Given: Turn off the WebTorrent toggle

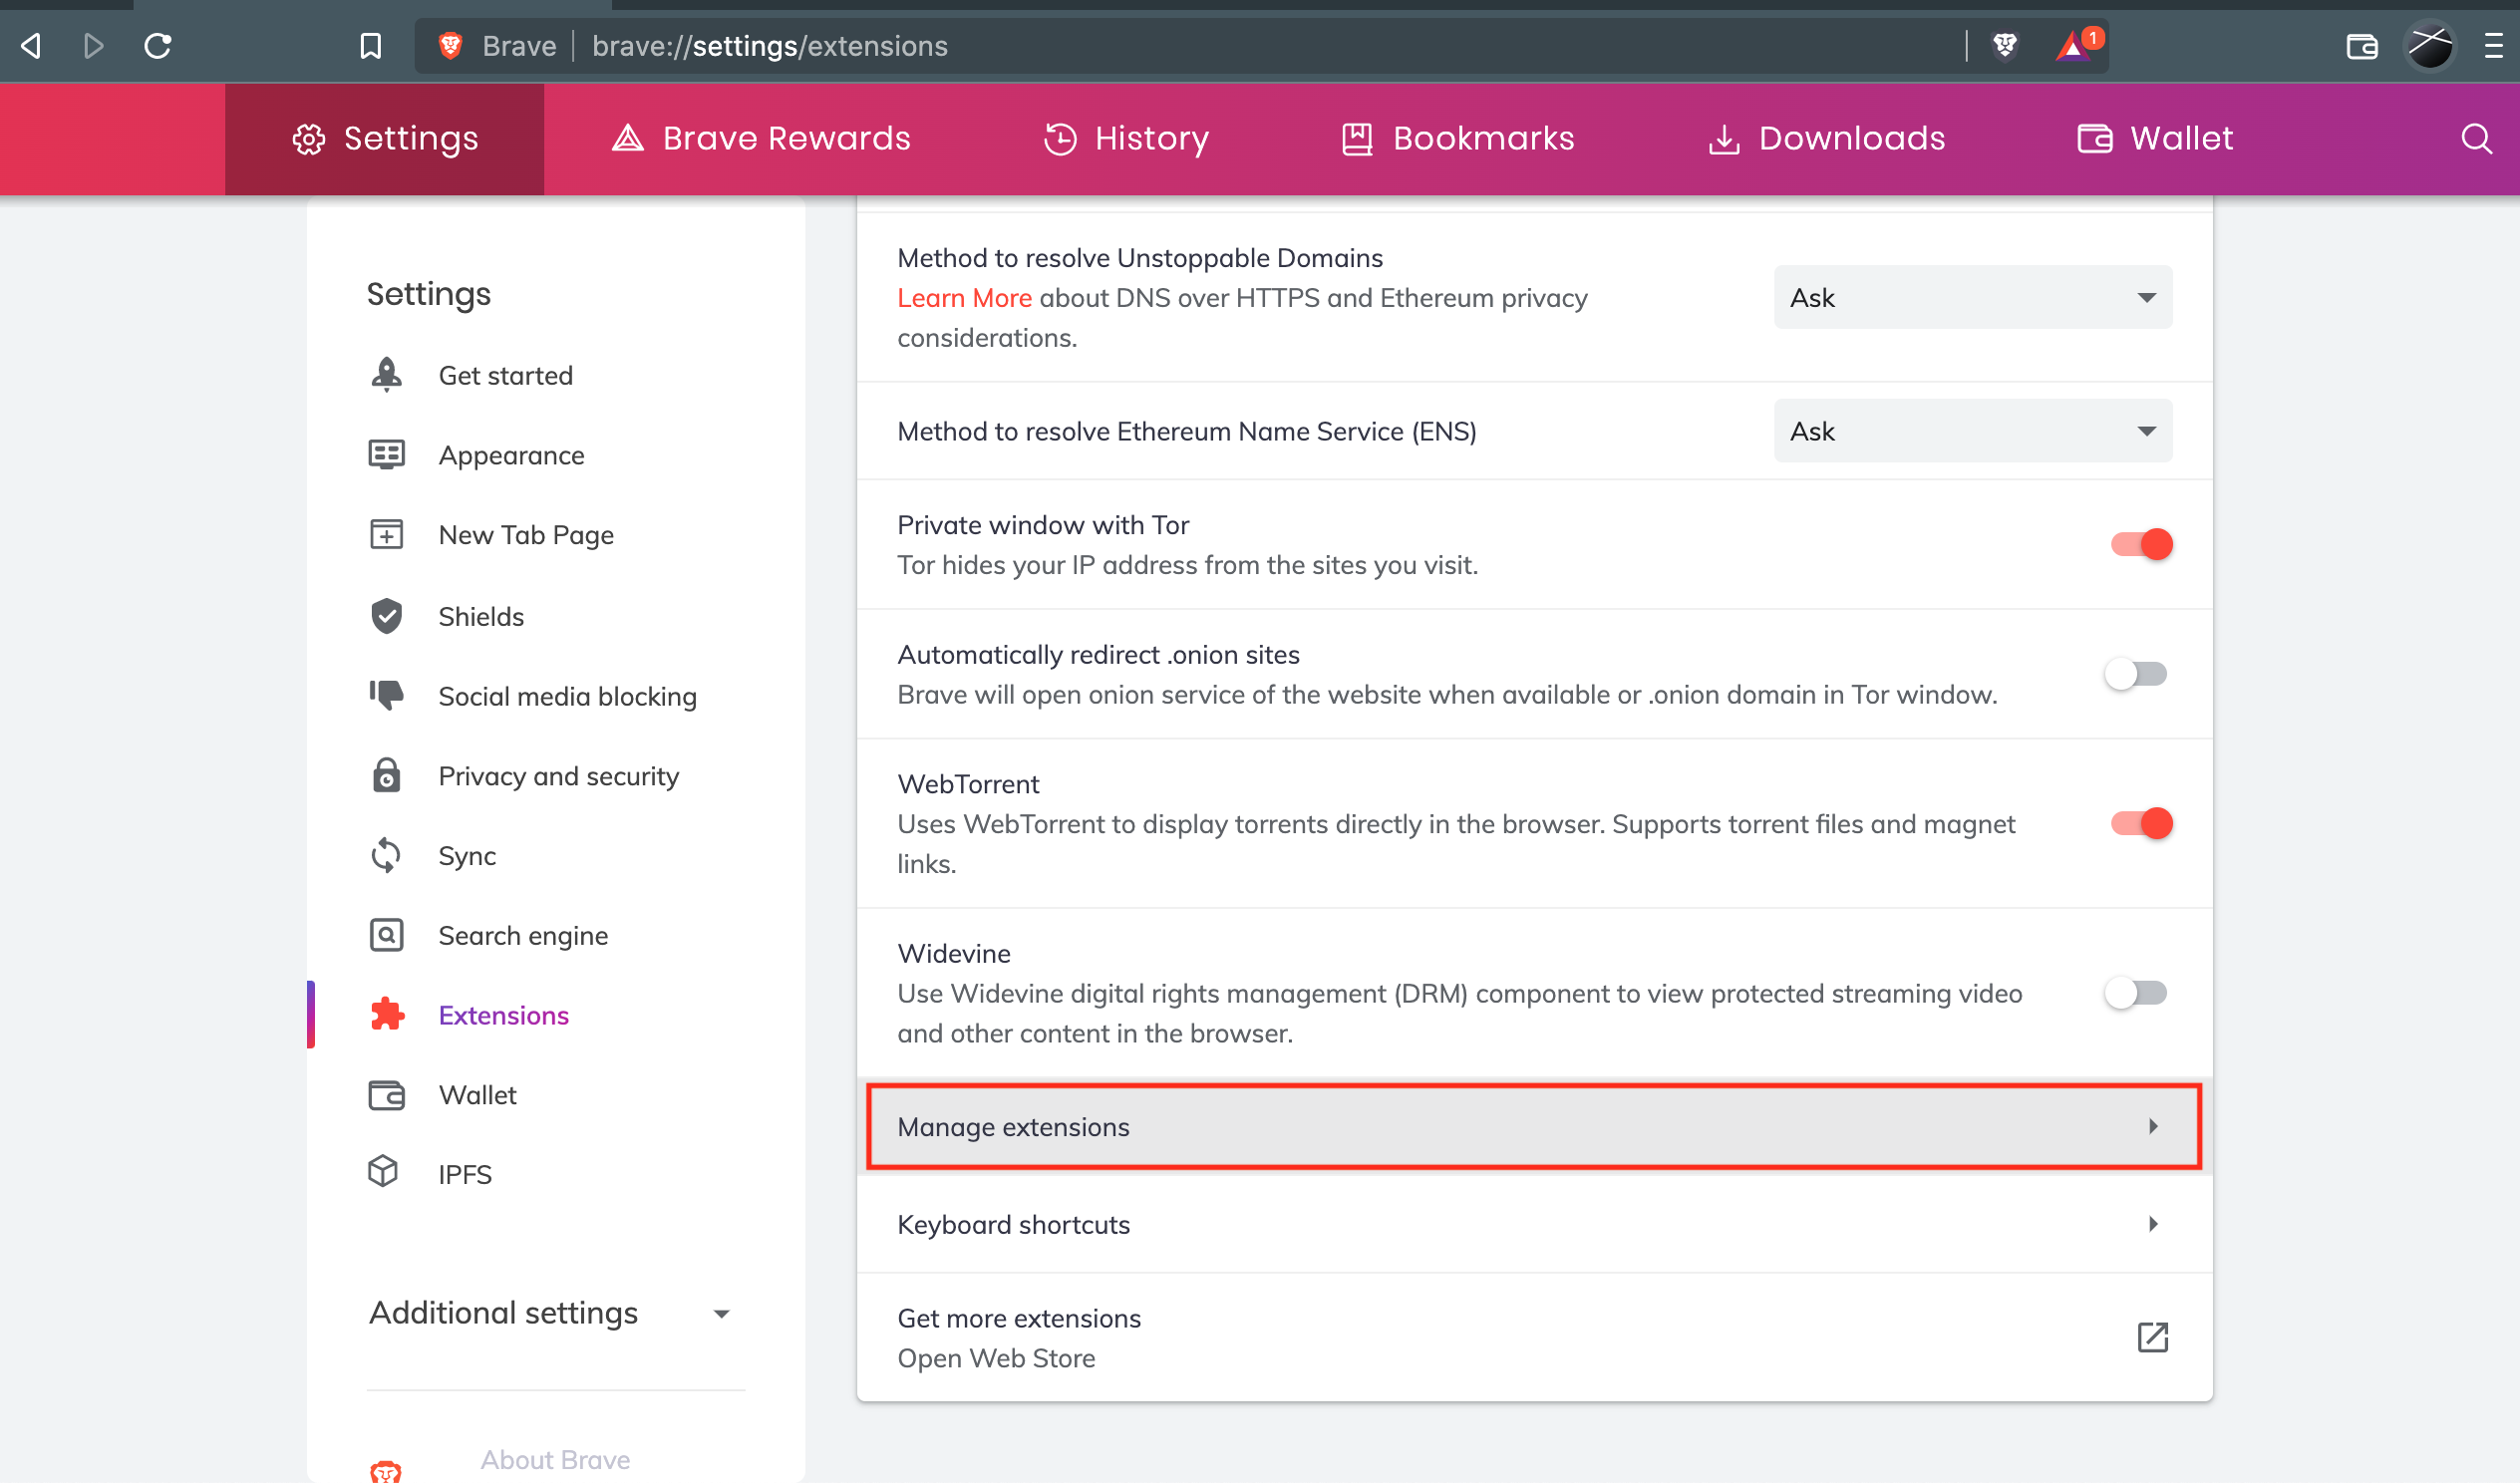Looking at the screenshot, I should coord(2141,824).
